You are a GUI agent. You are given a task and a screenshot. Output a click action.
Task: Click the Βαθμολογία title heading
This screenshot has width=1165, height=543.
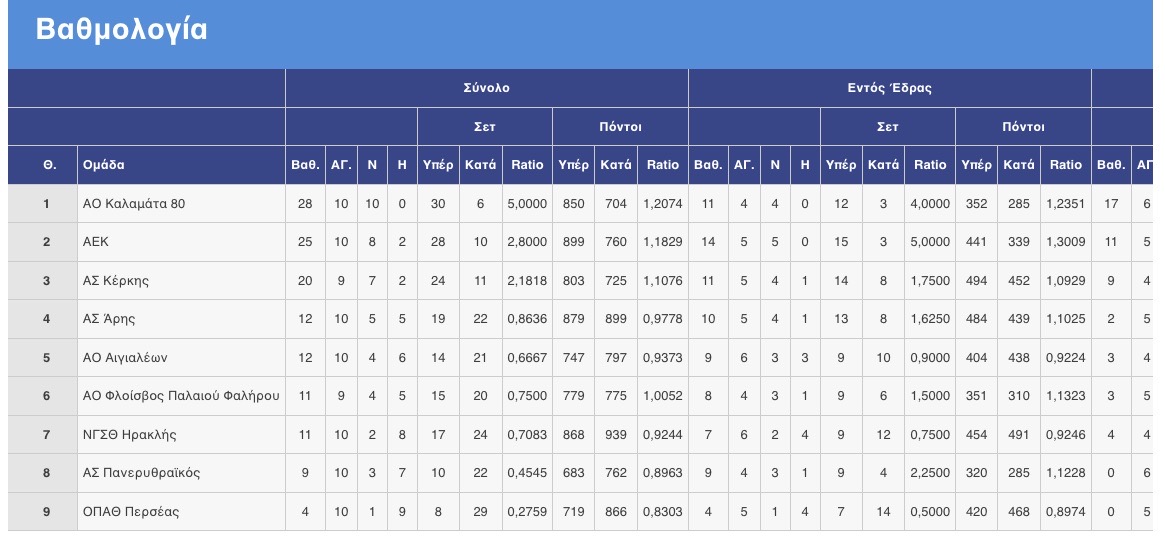click(x=121, y=30)
